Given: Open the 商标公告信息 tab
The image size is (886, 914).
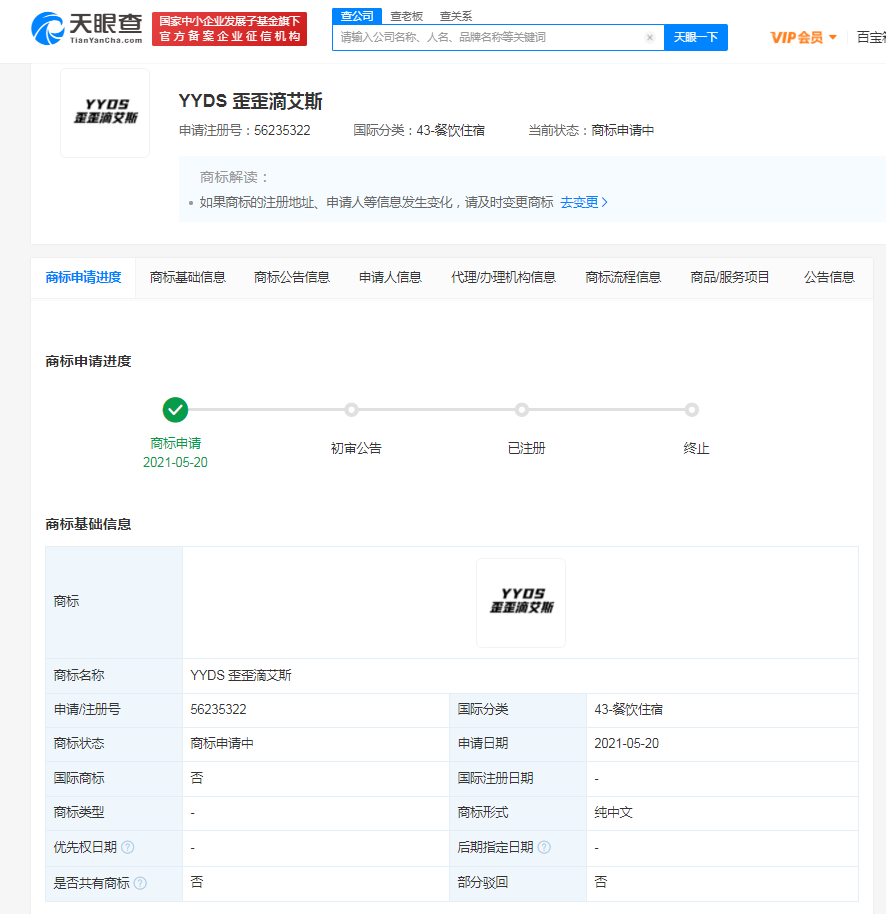Looking at the screenshot, I should tap(291, 278).
